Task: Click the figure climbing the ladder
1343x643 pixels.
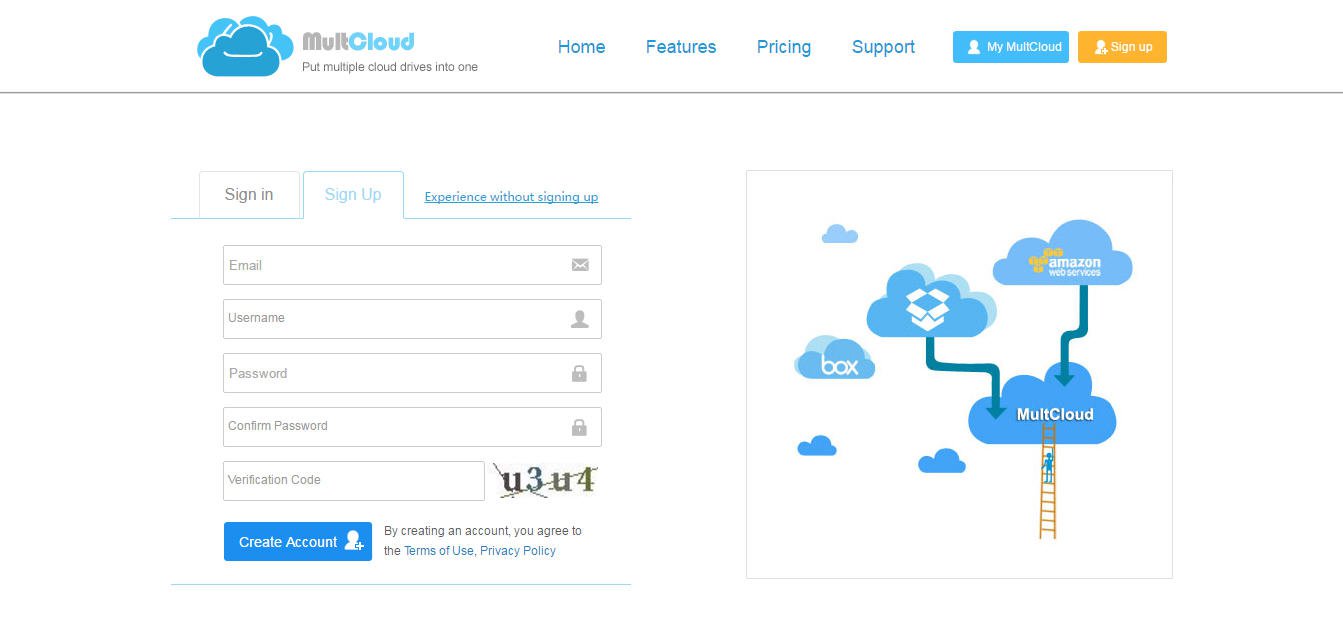Action: (1048, 467)
